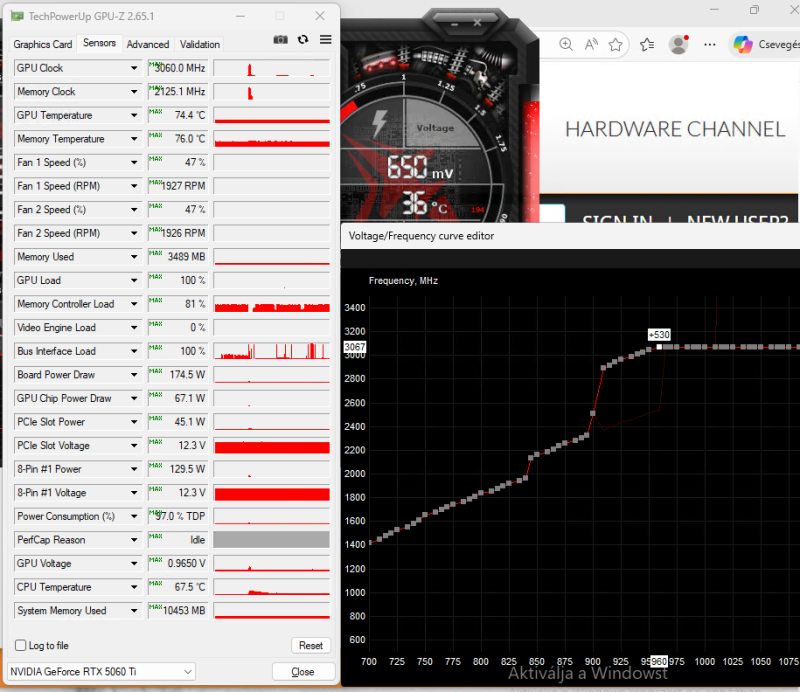Click the SIGN IN link on the webpage
The image size is (800, 692).
click(x=617, y=219)
